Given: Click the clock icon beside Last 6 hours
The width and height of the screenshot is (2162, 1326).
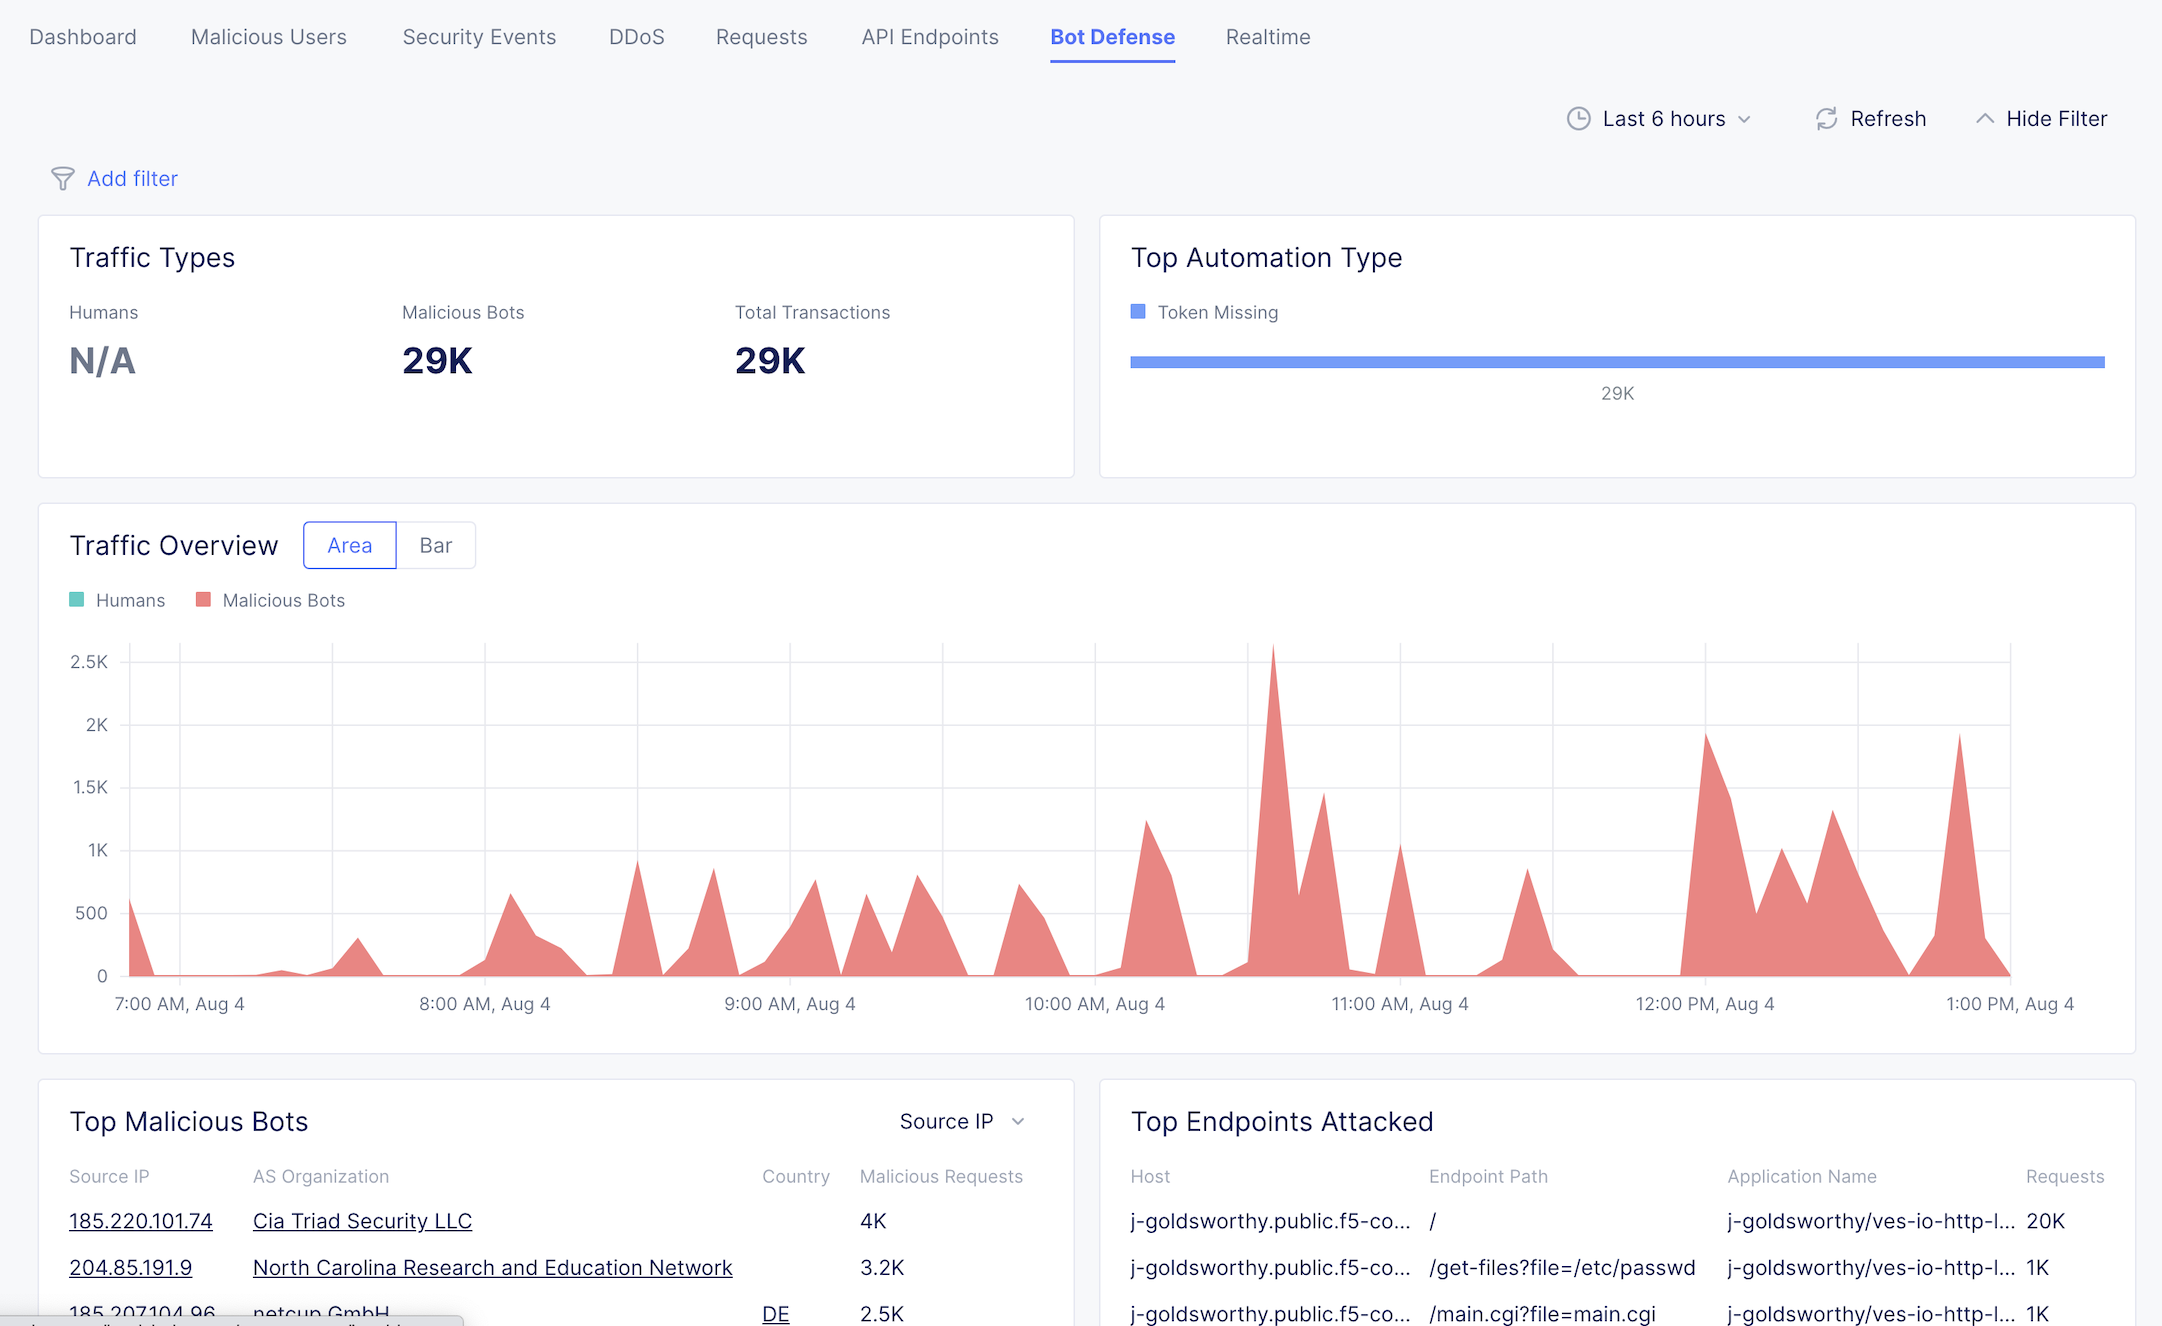Looking at the screenshot, I should click(x=1578, y=119).
